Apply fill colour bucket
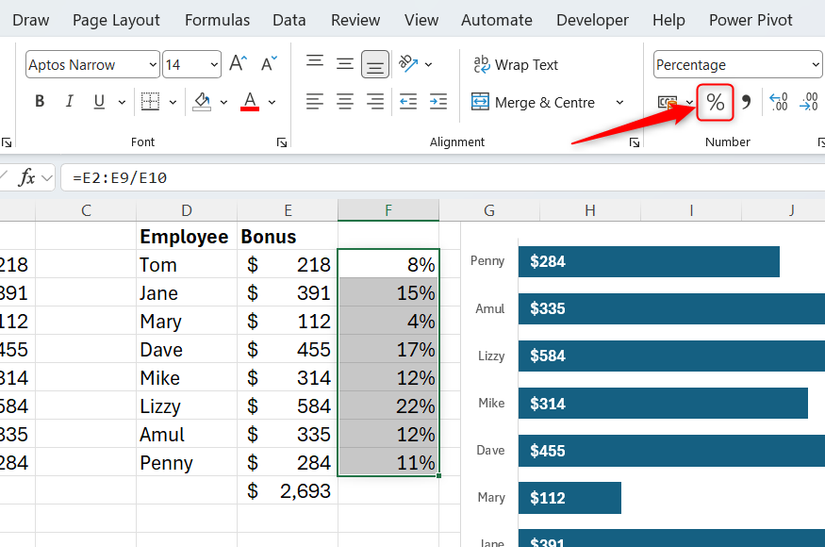 coord(202,101)
